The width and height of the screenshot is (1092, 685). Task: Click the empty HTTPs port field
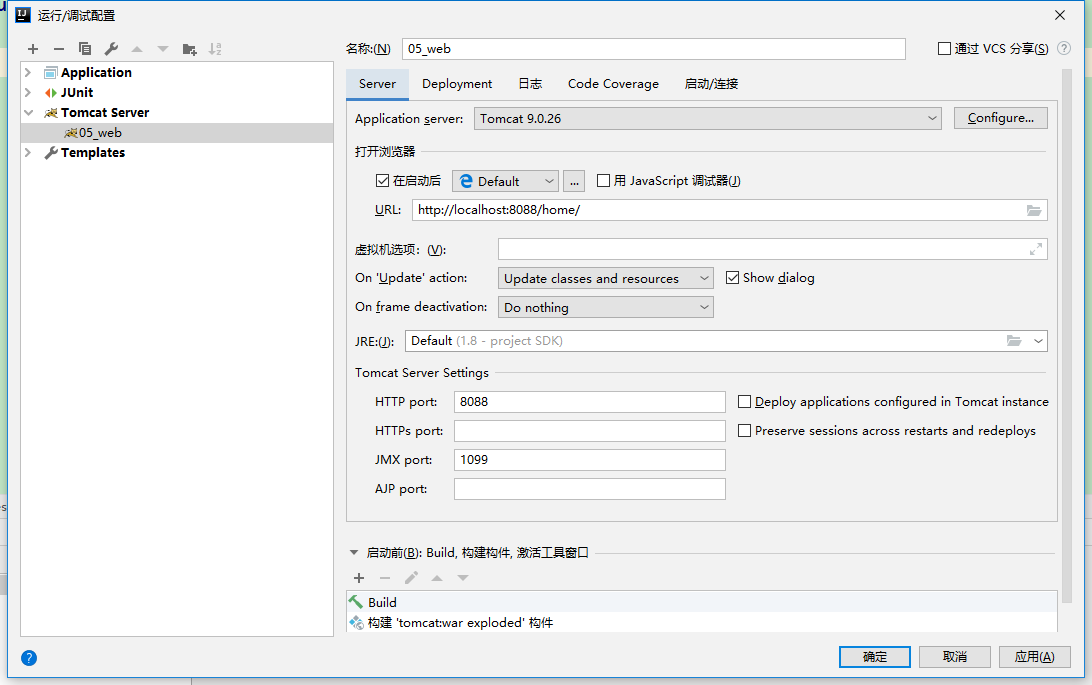point(590,431)
